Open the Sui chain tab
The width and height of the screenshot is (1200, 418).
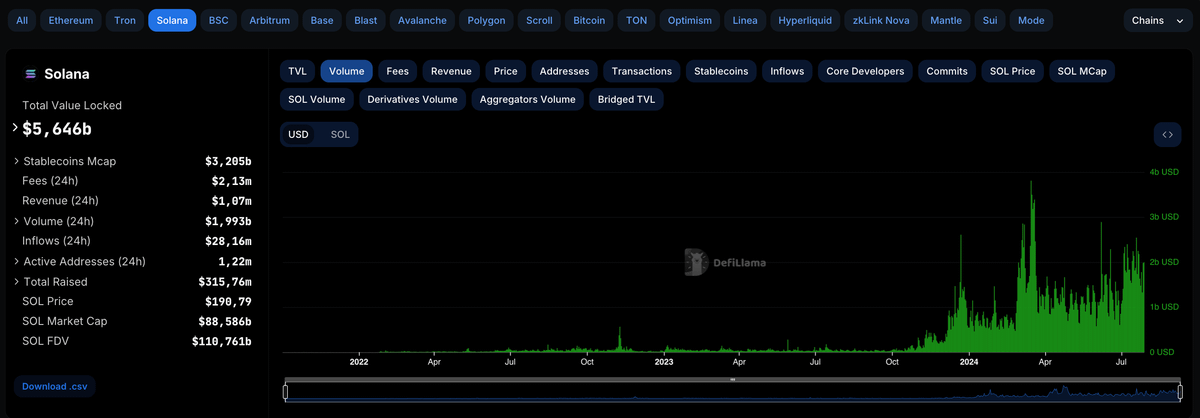(990, 20)
